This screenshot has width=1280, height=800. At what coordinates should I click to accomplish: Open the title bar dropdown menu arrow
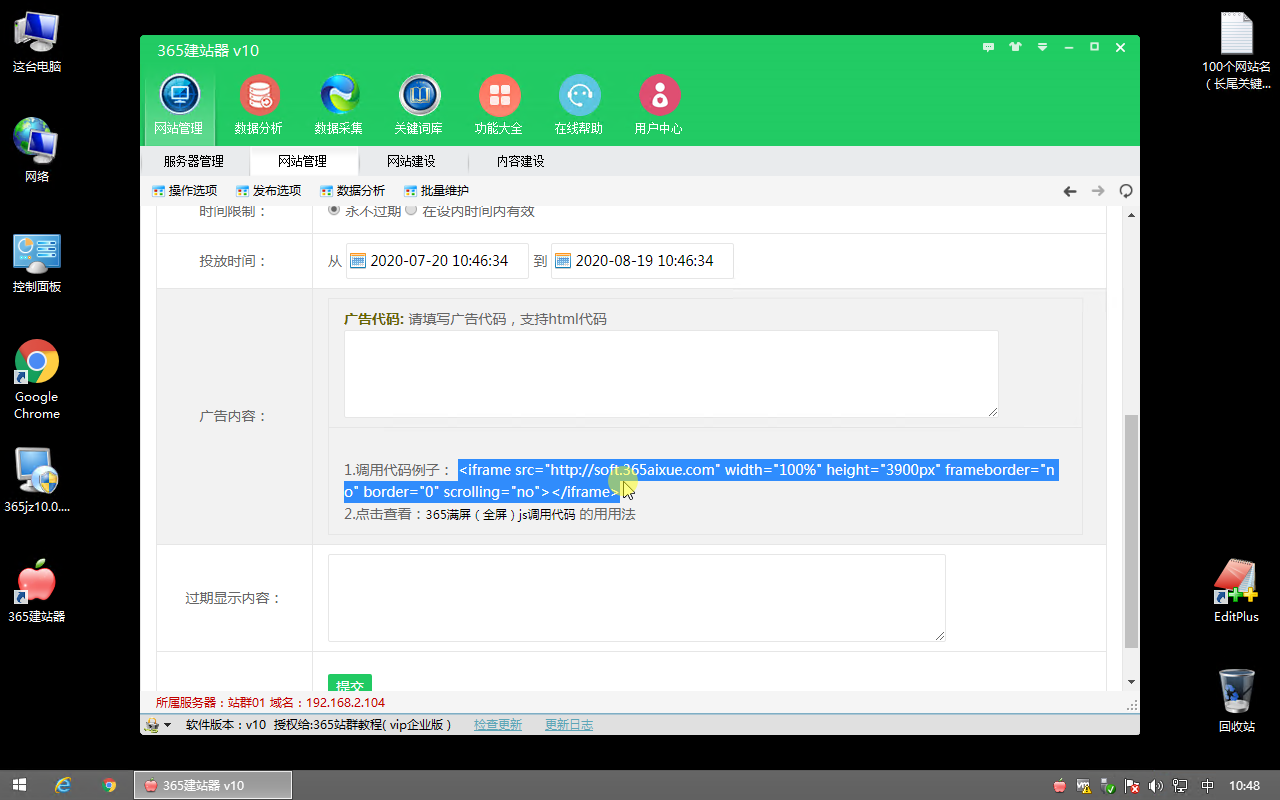click(1042, 47)
